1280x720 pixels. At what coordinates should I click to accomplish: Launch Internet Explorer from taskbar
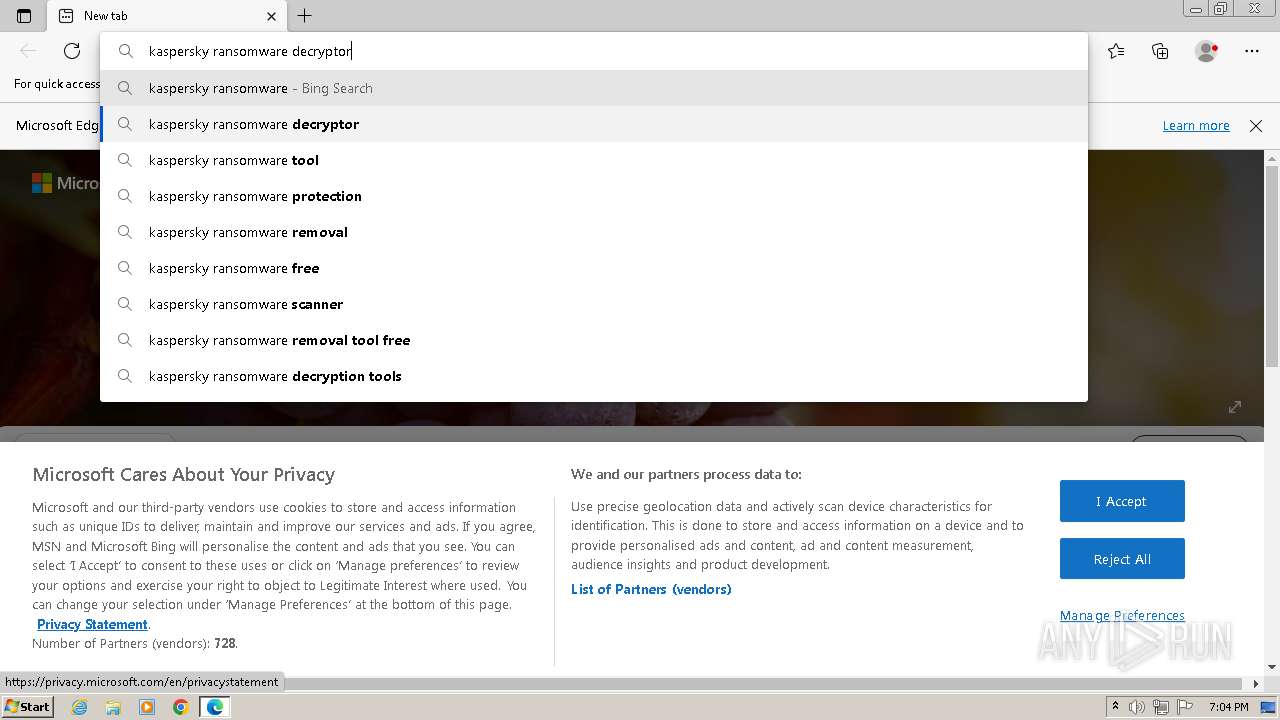[x=80, y=707]
